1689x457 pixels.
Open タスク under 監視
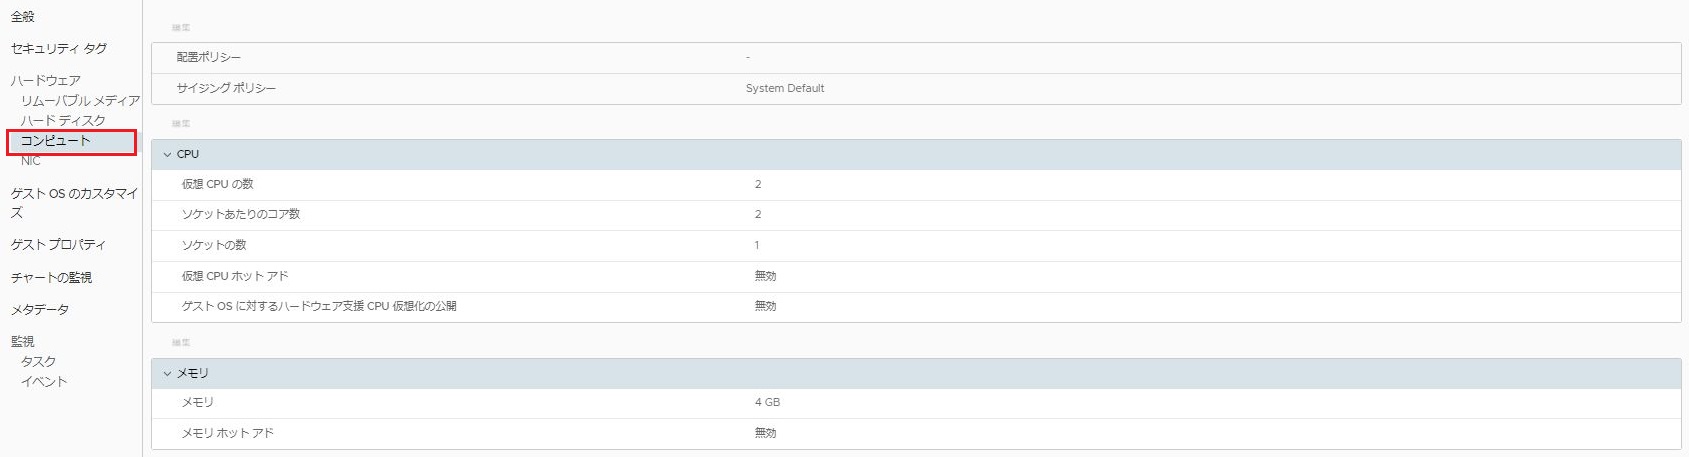click(x=38, y=361)
